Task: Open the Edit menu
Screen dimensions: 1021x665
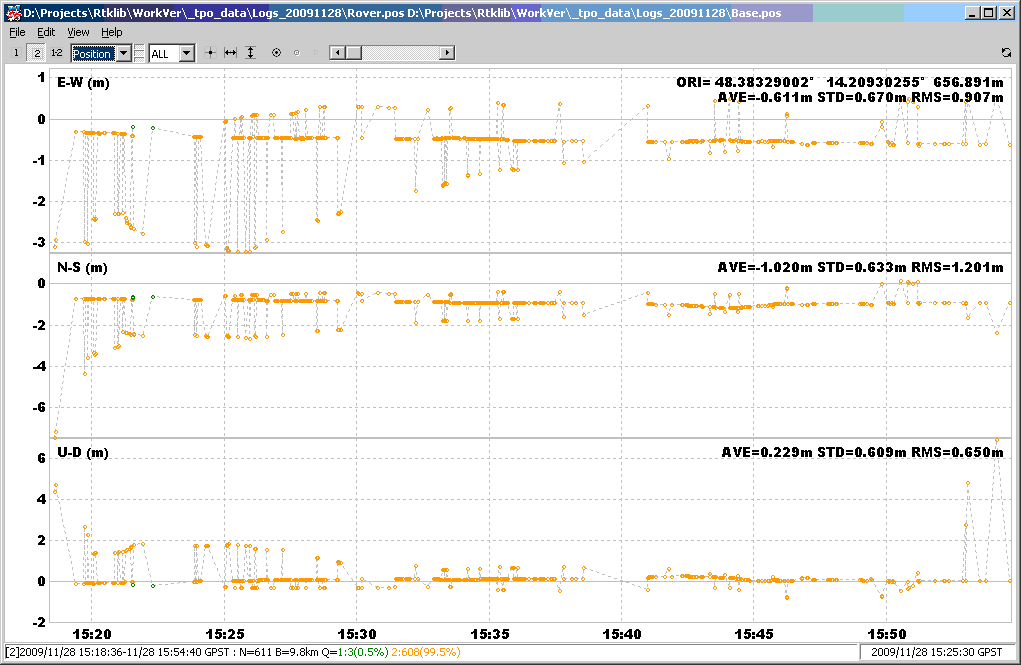Action: (x=46, y=32)
